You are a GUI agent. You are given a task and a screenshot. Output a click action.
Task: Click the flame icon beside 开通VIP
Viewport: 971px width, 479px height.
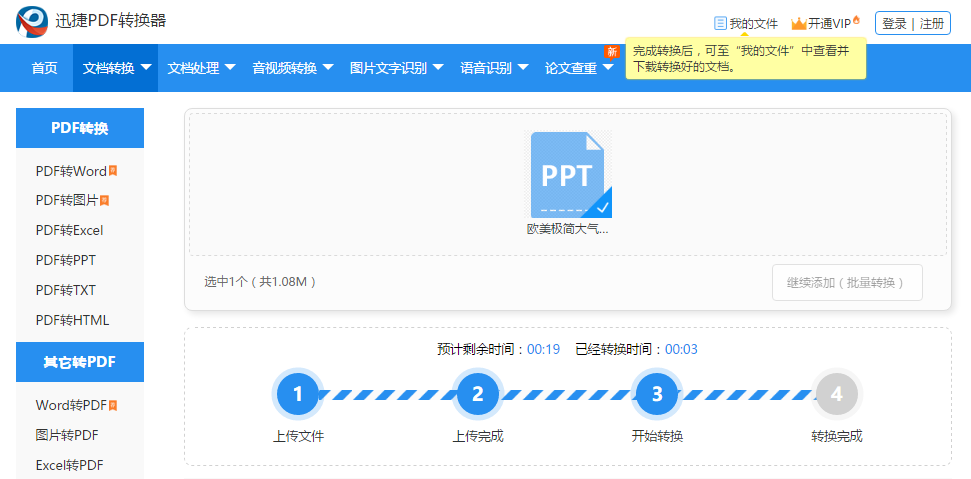click(x=856, y=20)
